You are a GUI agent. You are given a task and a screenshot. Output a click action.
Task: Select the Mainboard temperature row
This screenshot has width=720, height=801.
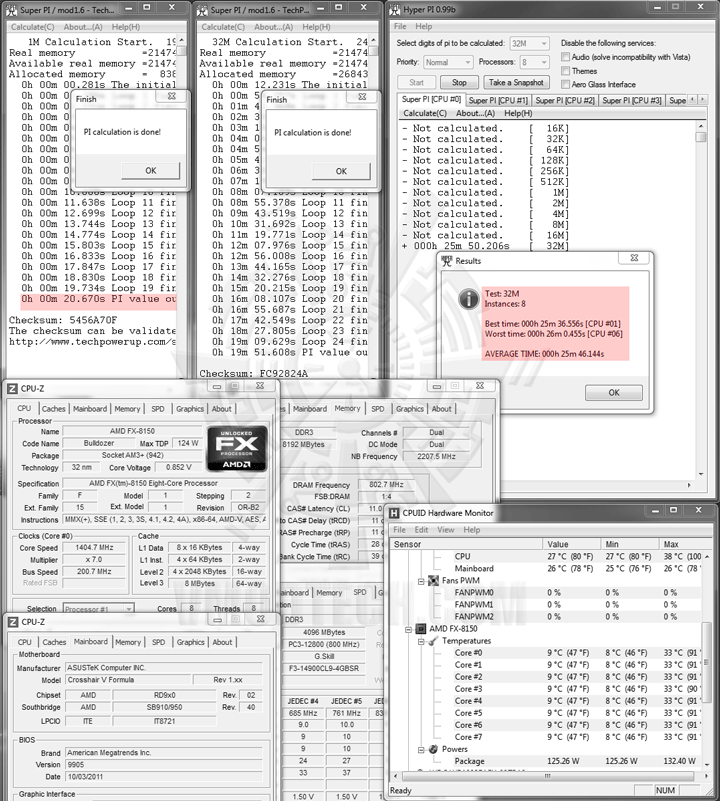click(x=546, y=569)
